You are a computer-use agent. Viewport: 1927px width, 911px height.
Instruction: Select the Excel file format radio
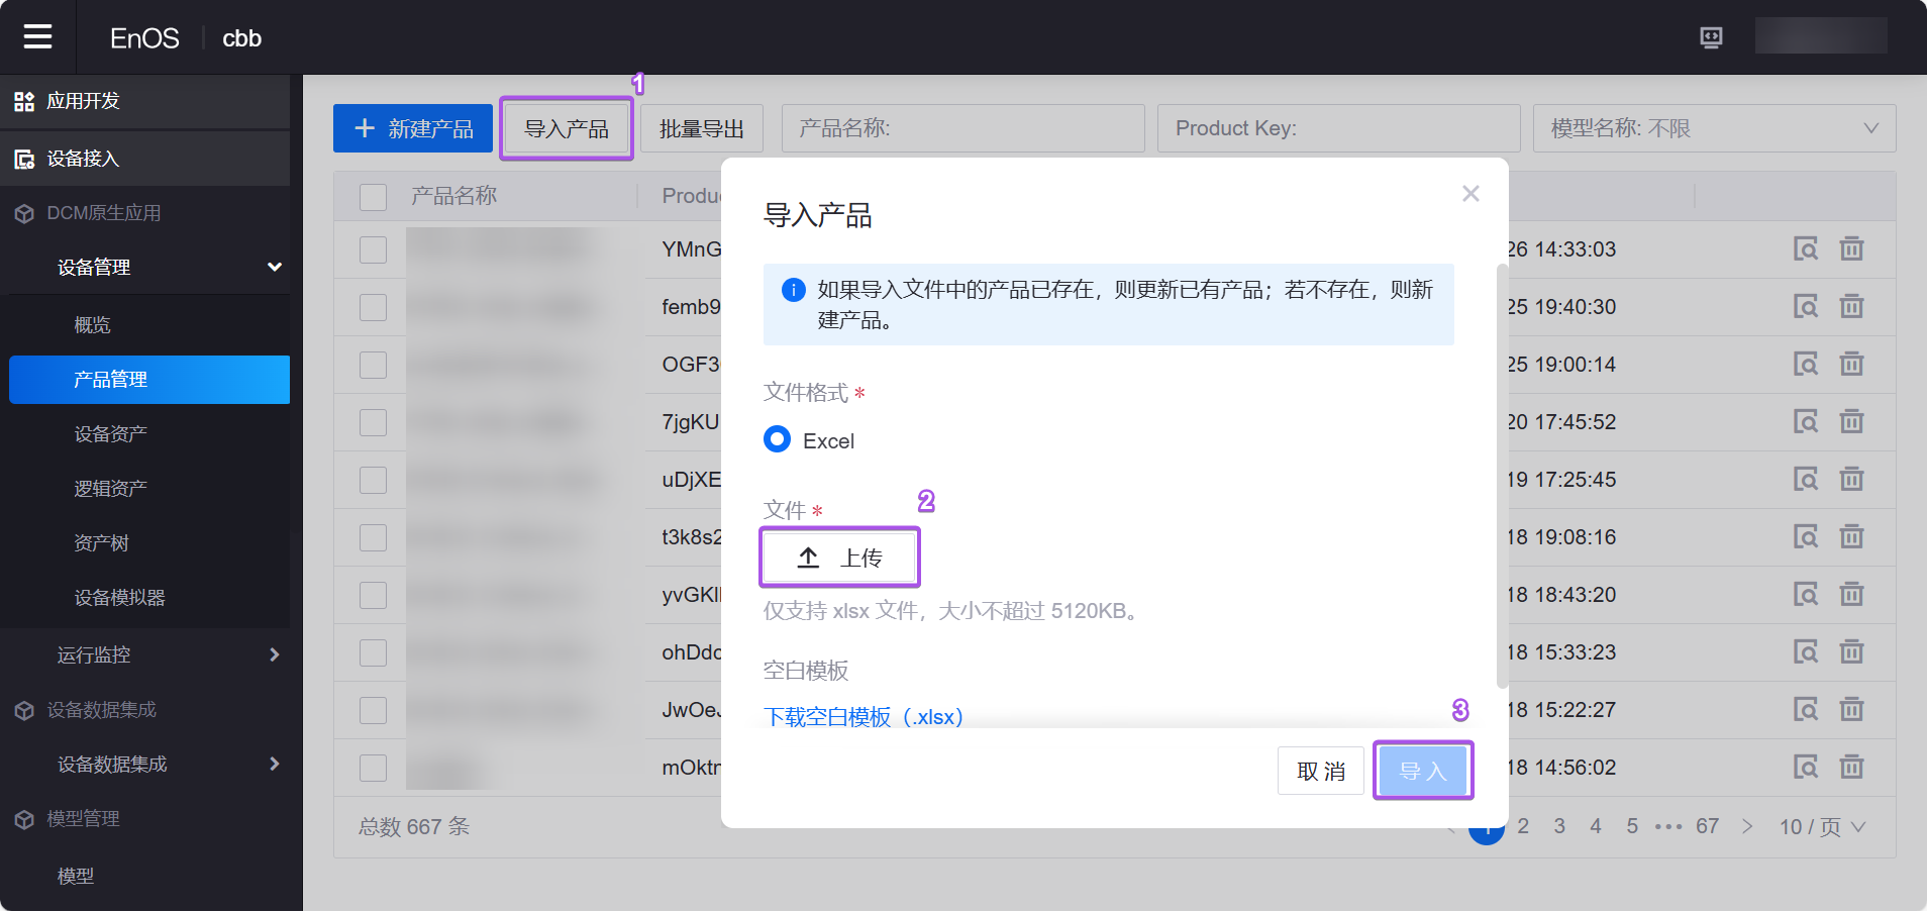tap(777, 440)
